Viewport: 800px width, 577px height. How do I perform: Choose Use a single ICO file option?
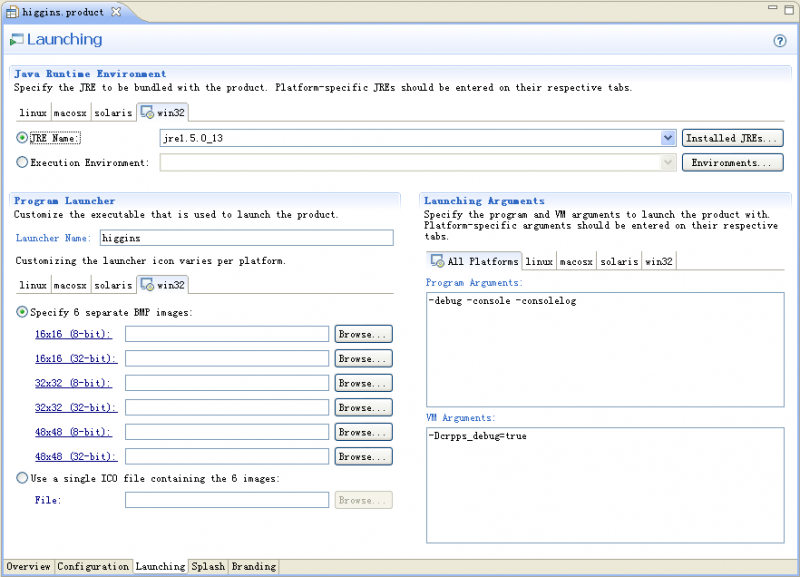(22, 478)
